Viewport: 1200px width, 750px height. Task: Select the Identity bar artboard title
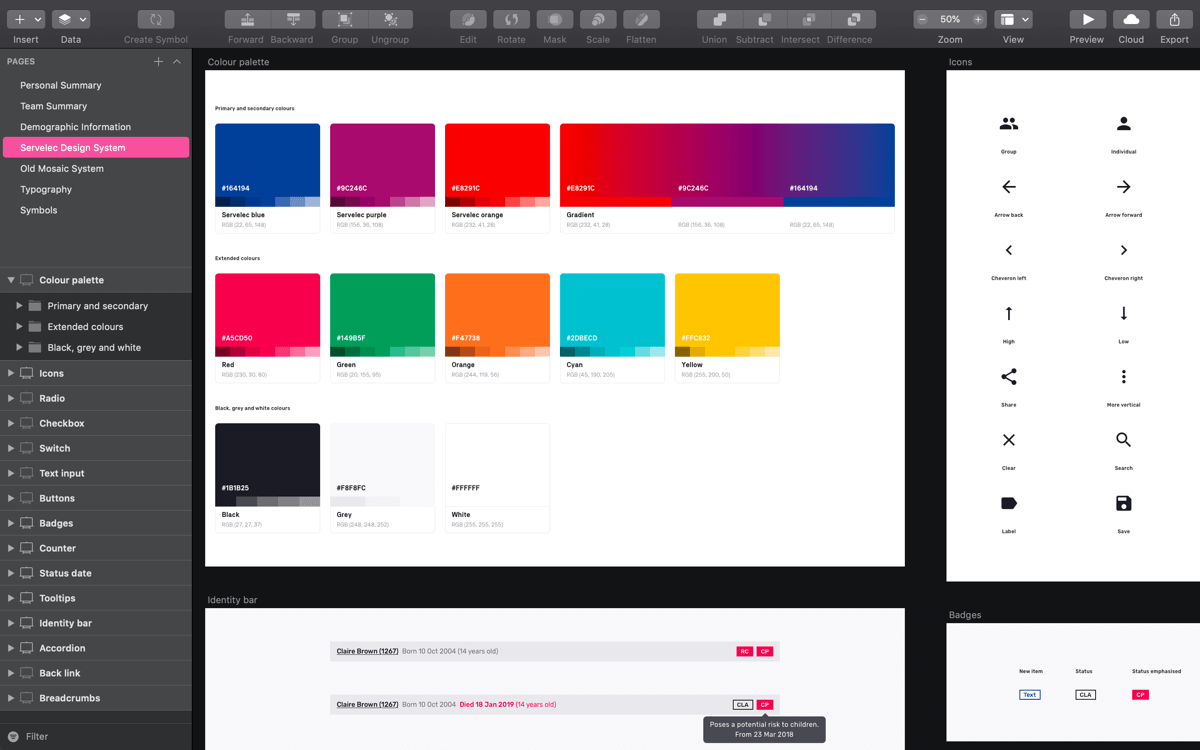(232, 600)
